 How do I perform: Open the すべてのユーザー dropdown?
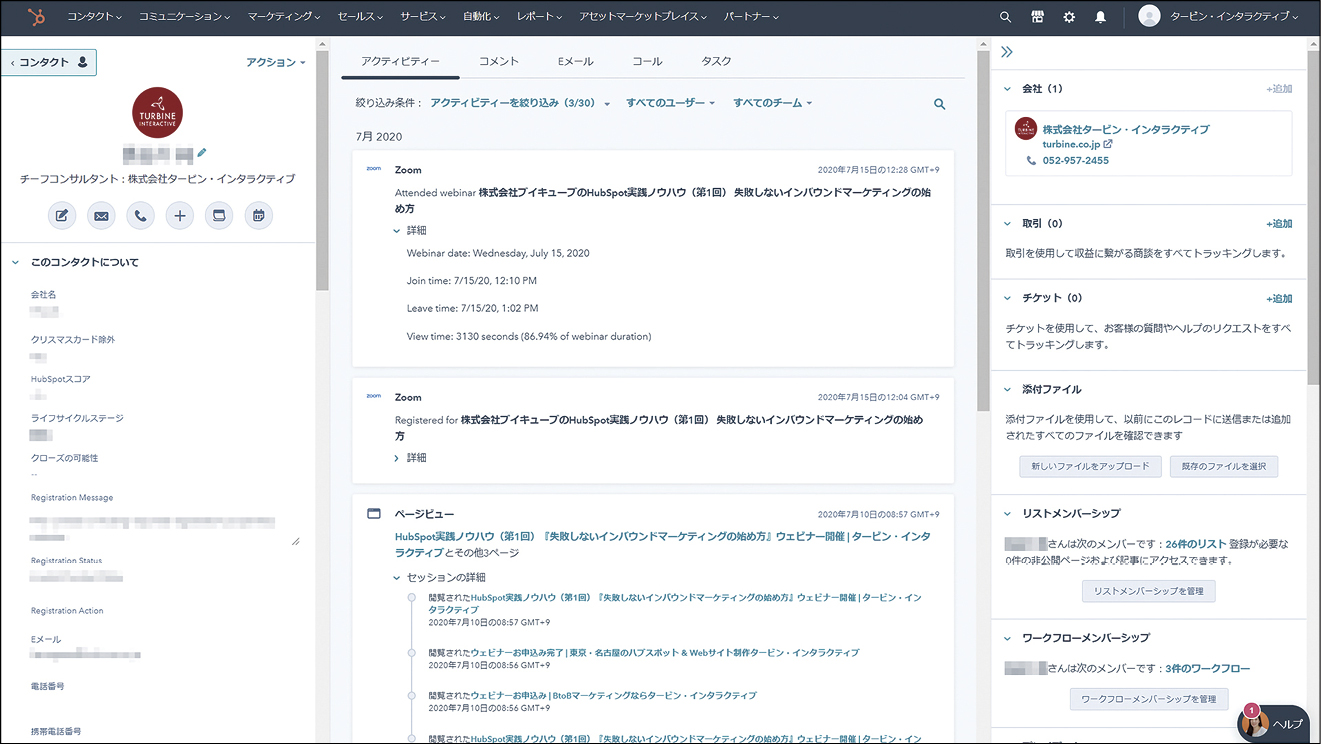pyautogui.click(x=670, y=103)
